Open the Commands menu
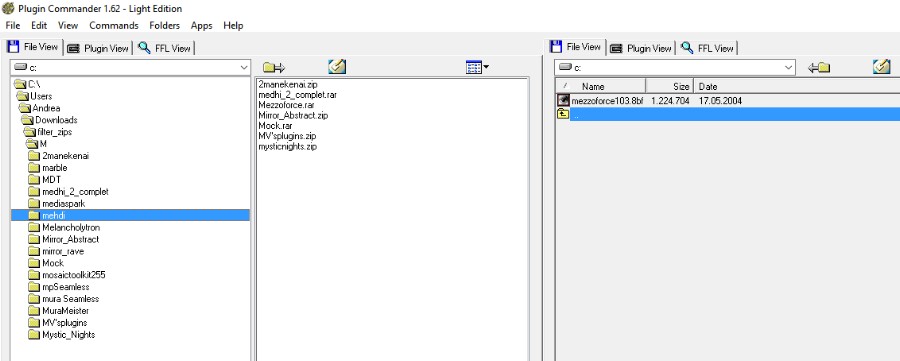Image resolution: width=900 pixels, height=361 pixels. click(x=114, y=25)
